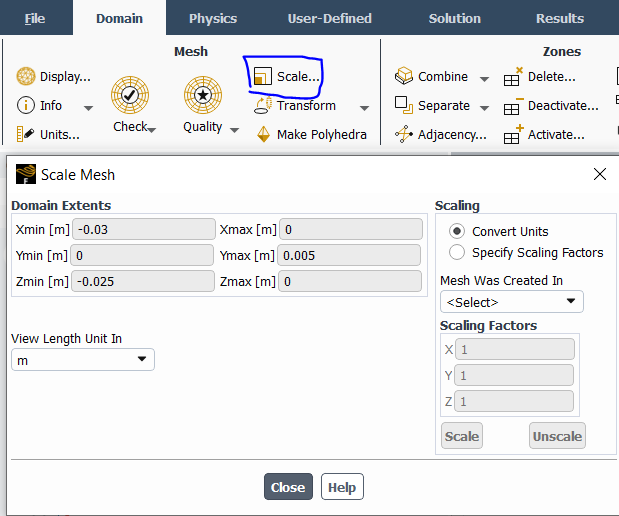Click the Mesh group label

[191, 51]
